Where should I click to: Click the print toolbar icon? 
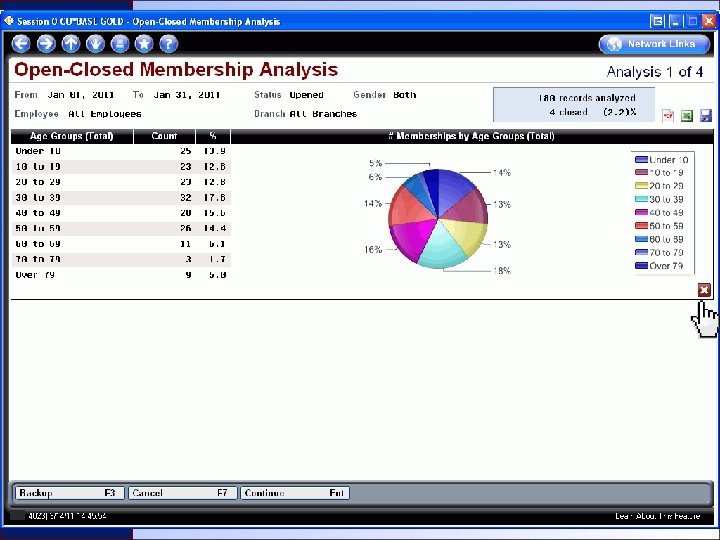[120, 44]
